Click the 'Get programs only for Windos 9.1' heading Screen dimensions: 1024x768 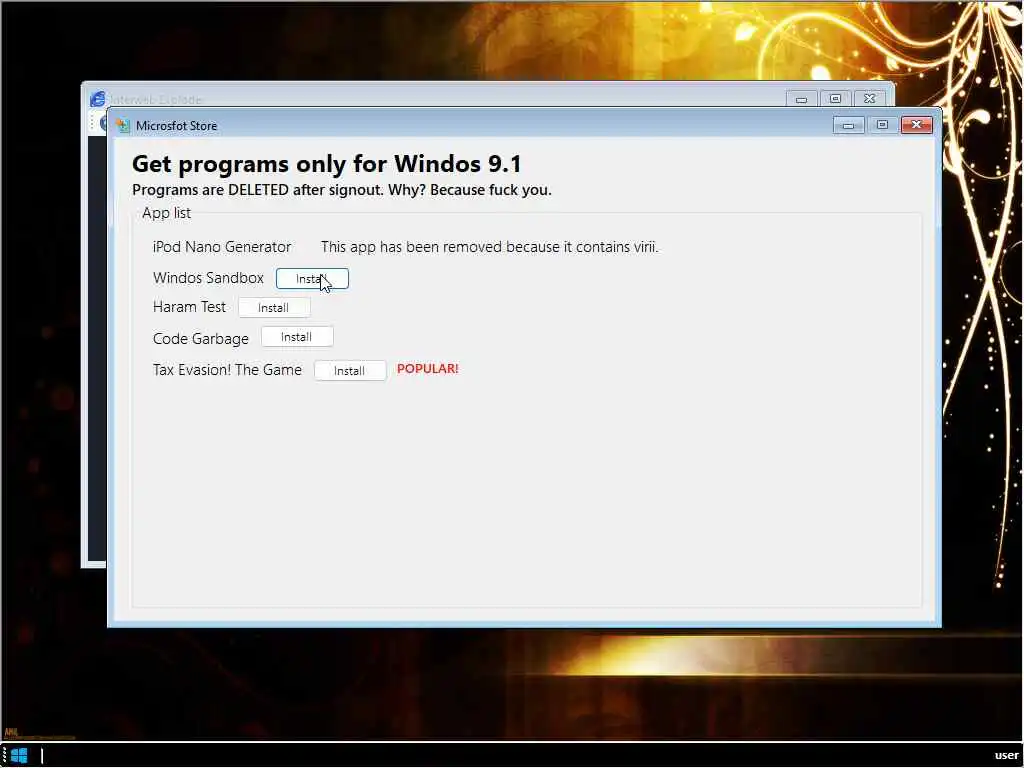tap(327, 164)
